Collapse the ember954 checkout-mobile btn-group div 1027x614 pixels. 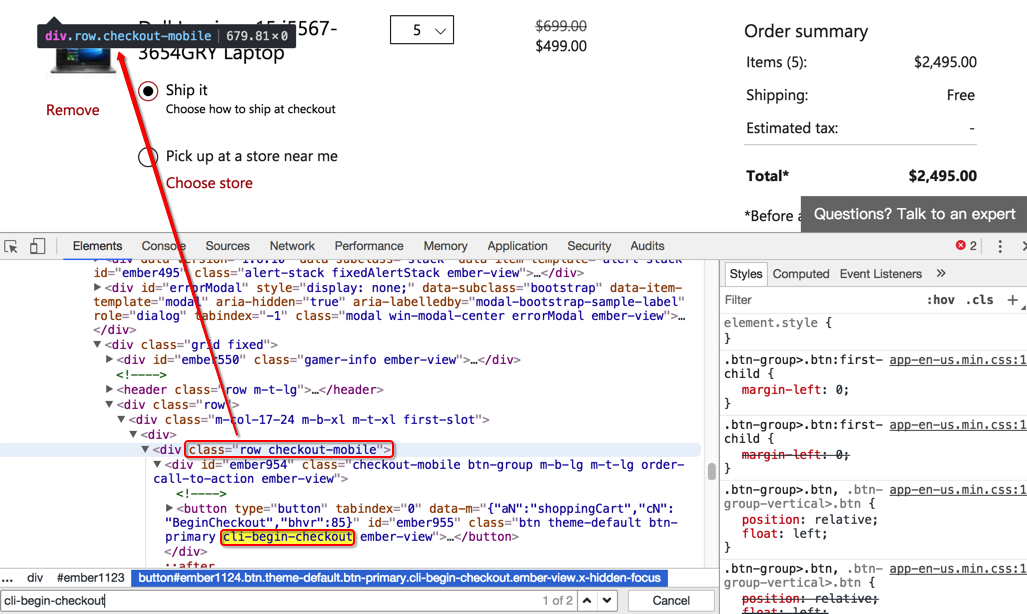coord(157,465)
